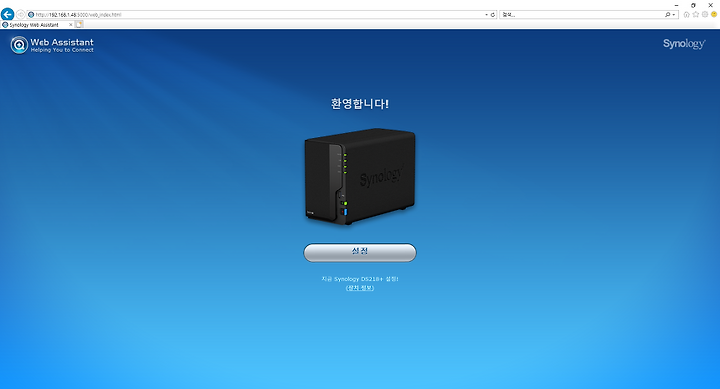Click the magnifier search icon
This screenshot has width=720, height=389.
(668, 15)
